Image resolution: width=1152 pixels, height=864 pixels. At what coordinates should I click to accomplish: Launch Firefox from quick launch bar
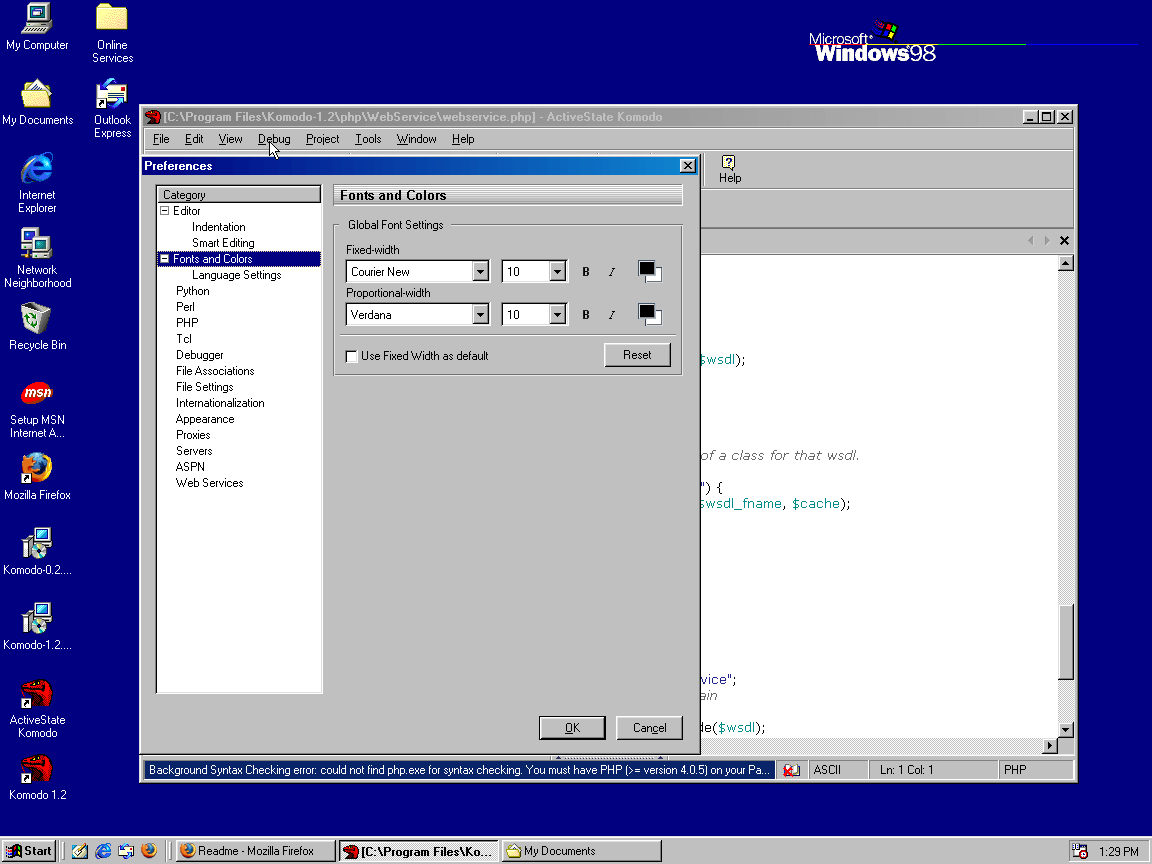coord(149,851)
